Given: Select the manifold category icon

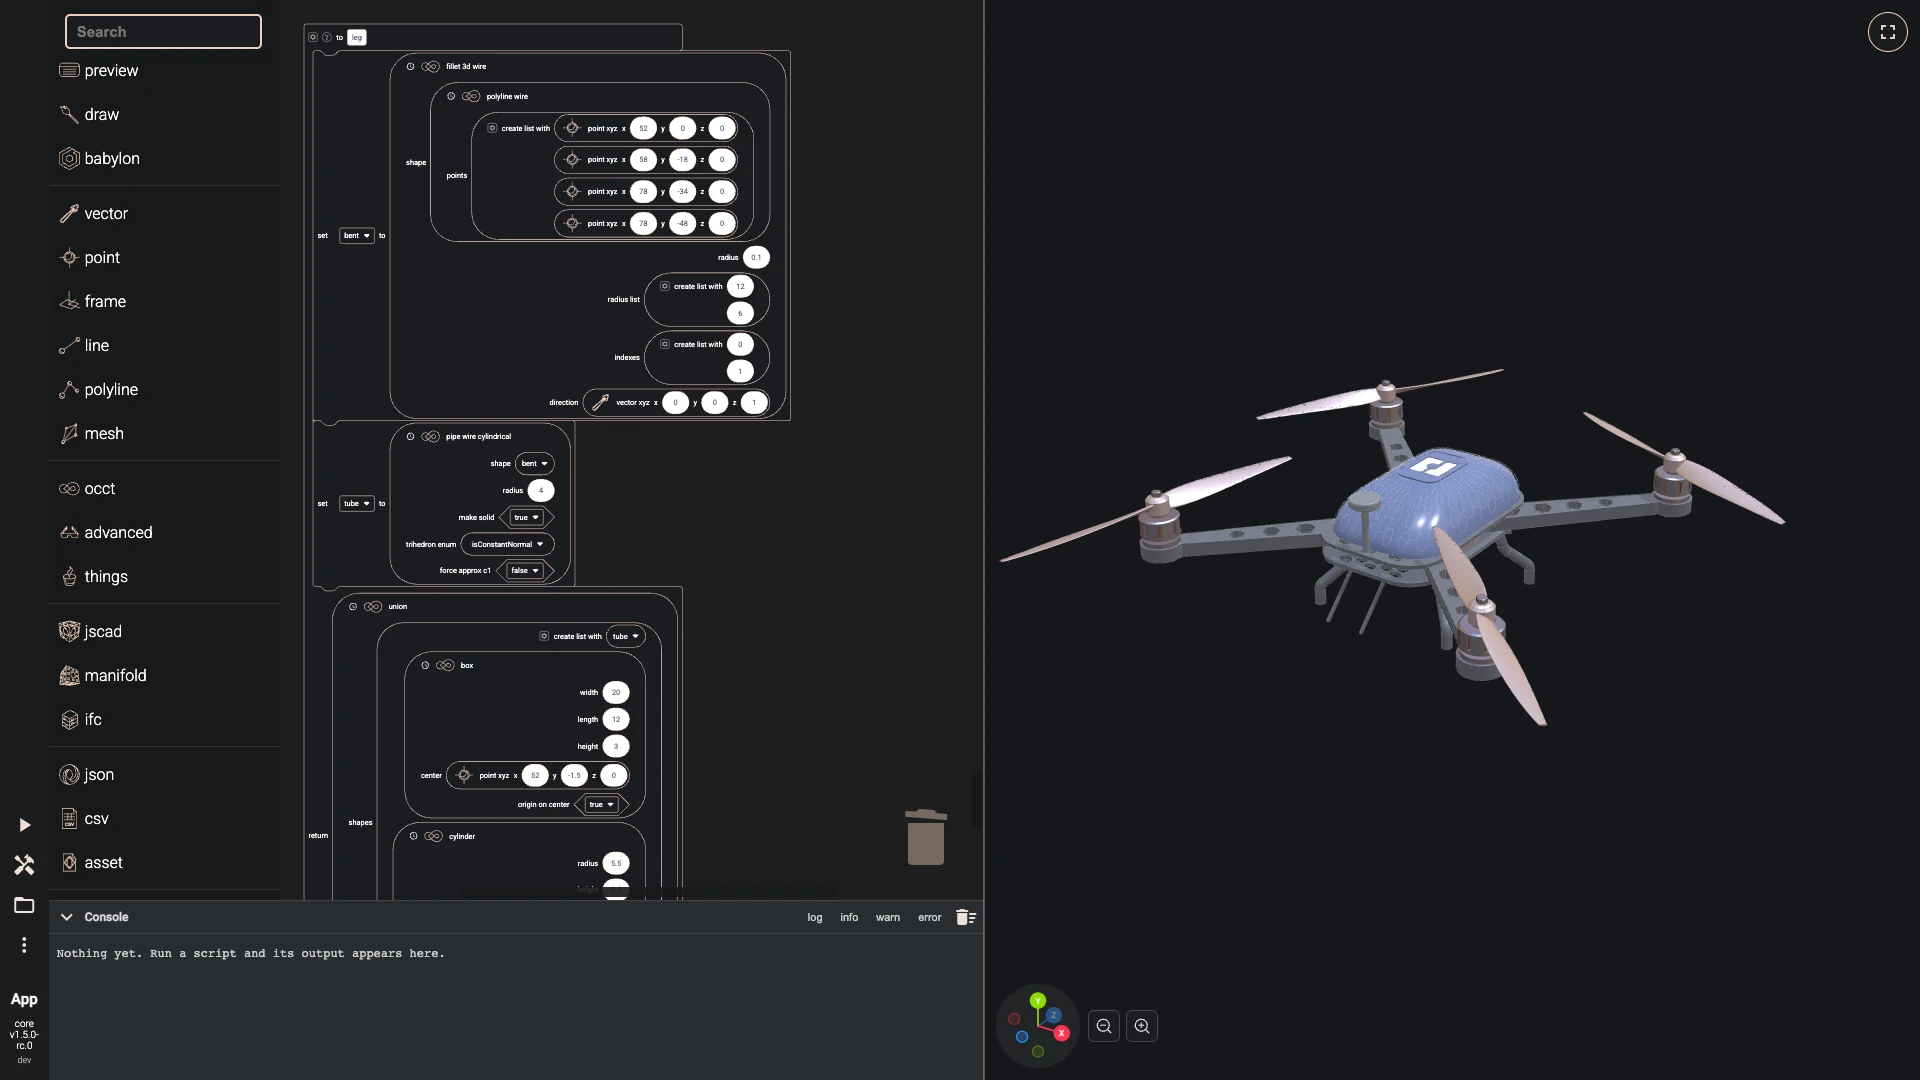Looking at the screenshot, I should click(69, 675).
